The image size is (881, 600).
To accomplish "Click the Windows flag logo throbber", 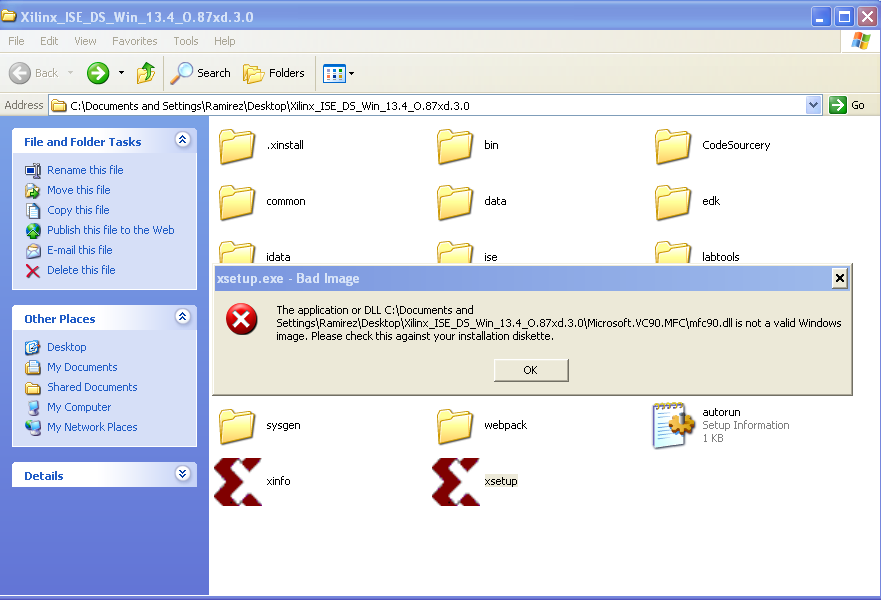I will click(860, 41).
